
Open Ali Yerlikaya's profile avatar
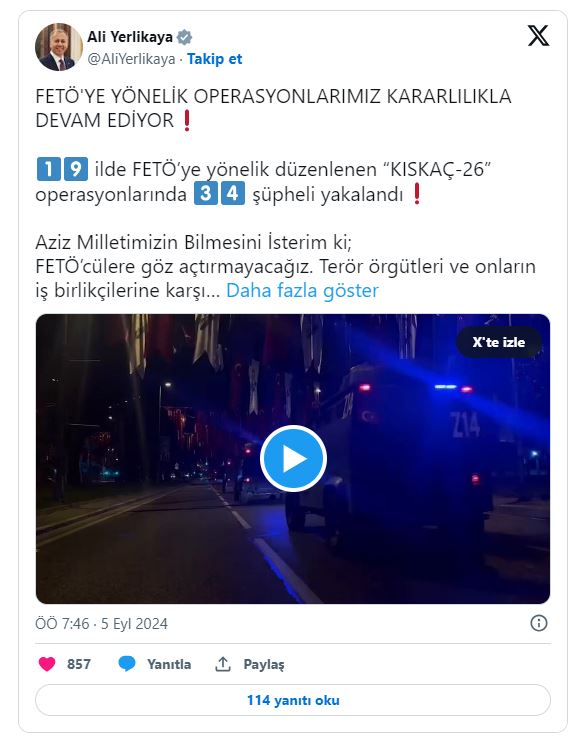59,47
